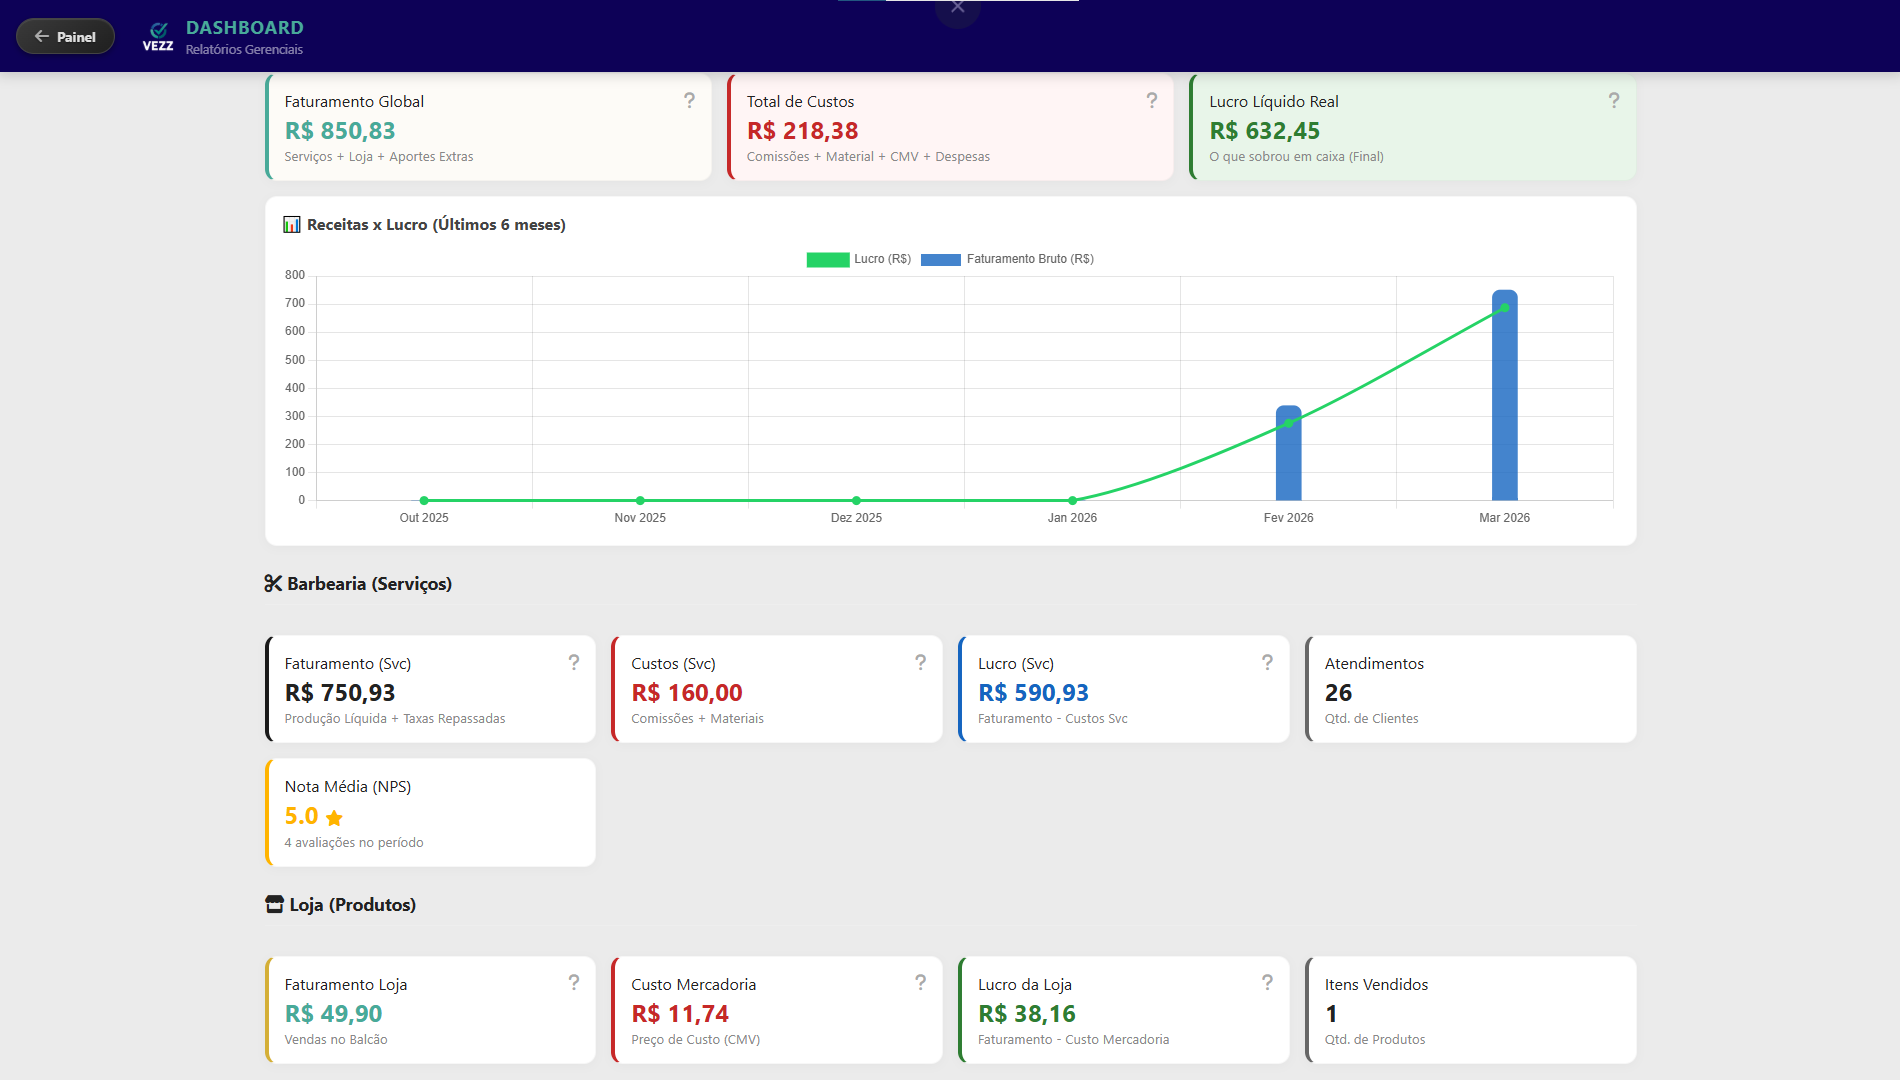Click help icon on Custos (Svc) card
Viewport: 1900px width, 1080px height.
pyautogui.click(x=920, y=663)
